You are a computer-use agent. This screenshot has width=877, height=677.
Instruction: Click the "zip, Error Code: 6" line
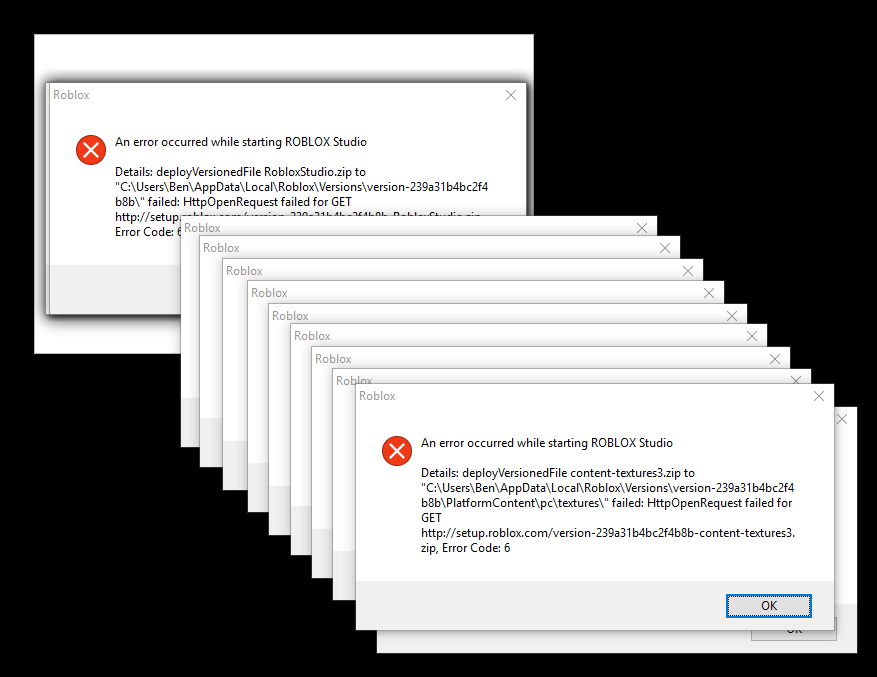465,548
